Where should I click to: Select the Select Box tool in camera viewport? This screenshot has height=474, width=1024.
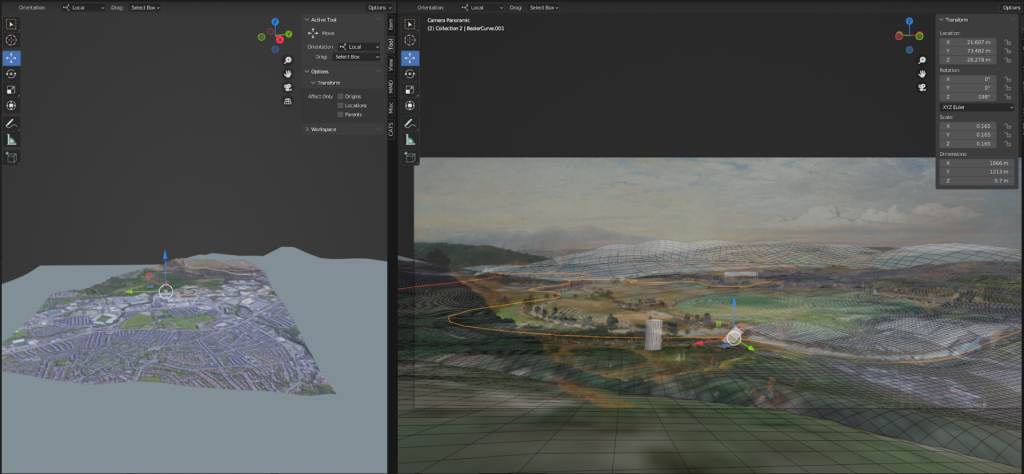click(410, 25)
